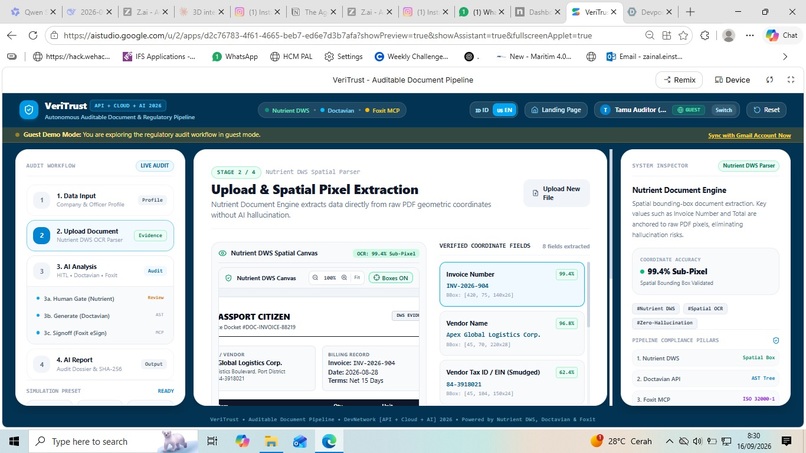Select the Vendor Name field card
Image resolution: width=806 pixels, height=453 pixels.
[512, 333]
